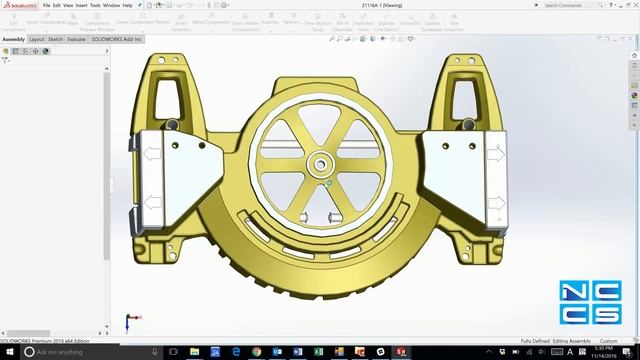Click Show Hidden Components tool
The width and height of the screenshot is (640, 360).
pos(245,23)
